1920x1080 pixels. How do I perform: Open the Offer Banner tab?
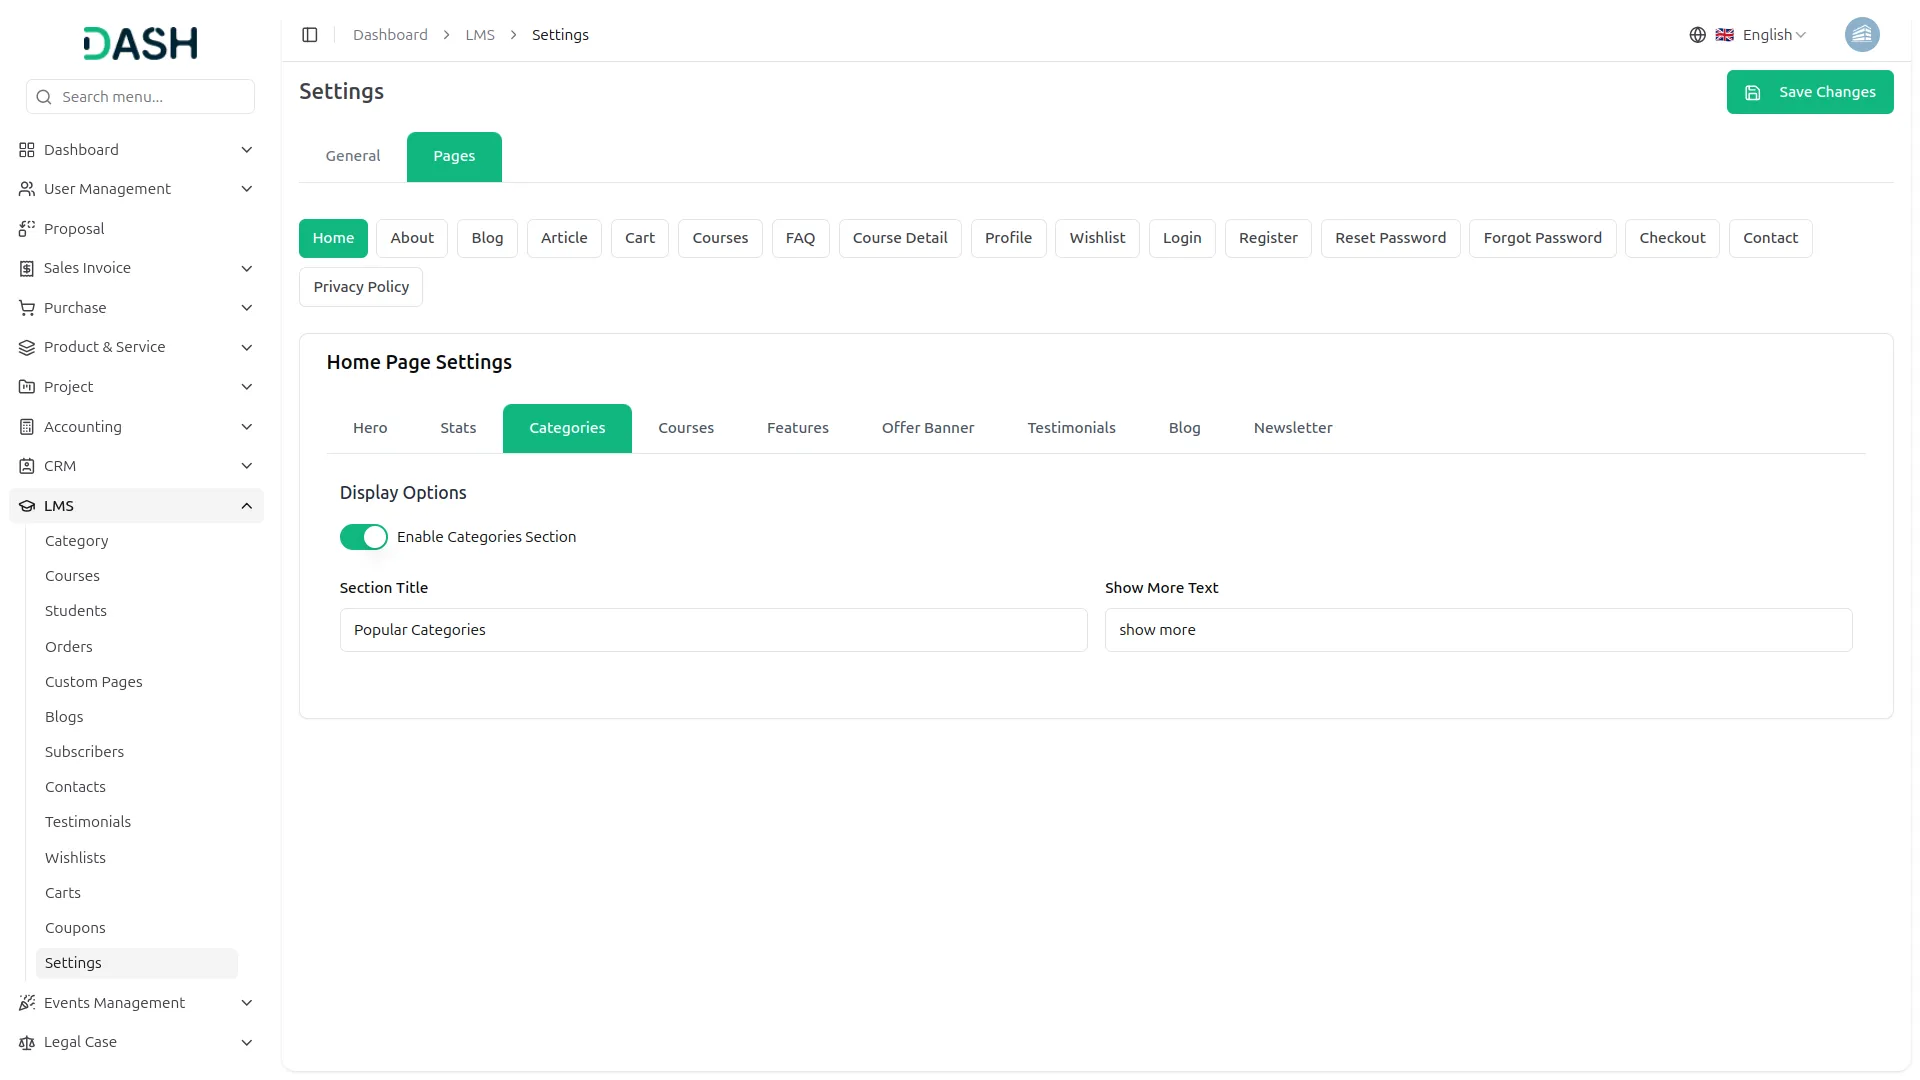[927, 428]
